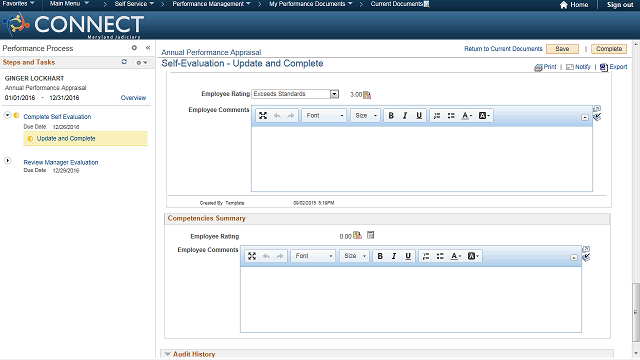640x360 pixels.
Task: Toggle bold in Competencies Summary editor
Action: (x=380, y=256)
